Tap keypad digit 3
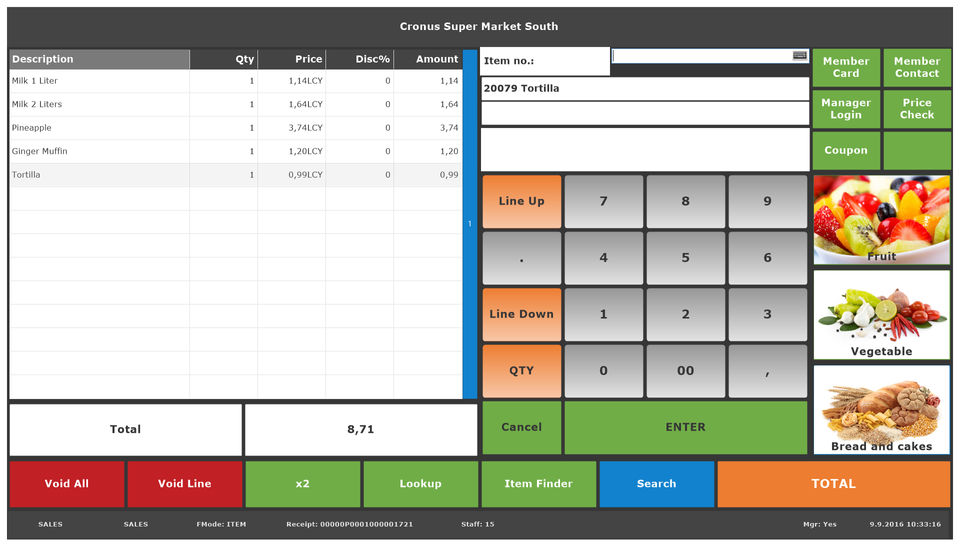Image resolution: width=960 pixels, height=549 pixels. pos(768,314)
